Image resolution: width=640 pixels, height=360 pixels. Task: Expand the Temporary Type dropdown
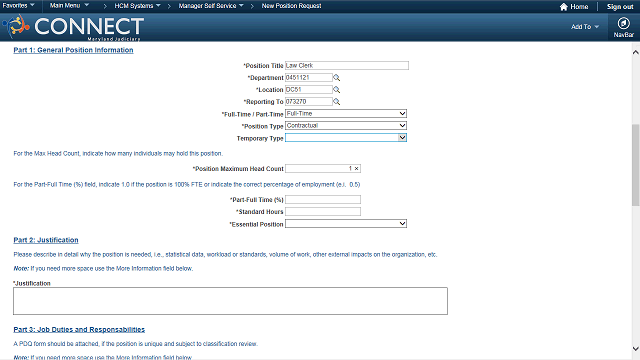[346, 138]
